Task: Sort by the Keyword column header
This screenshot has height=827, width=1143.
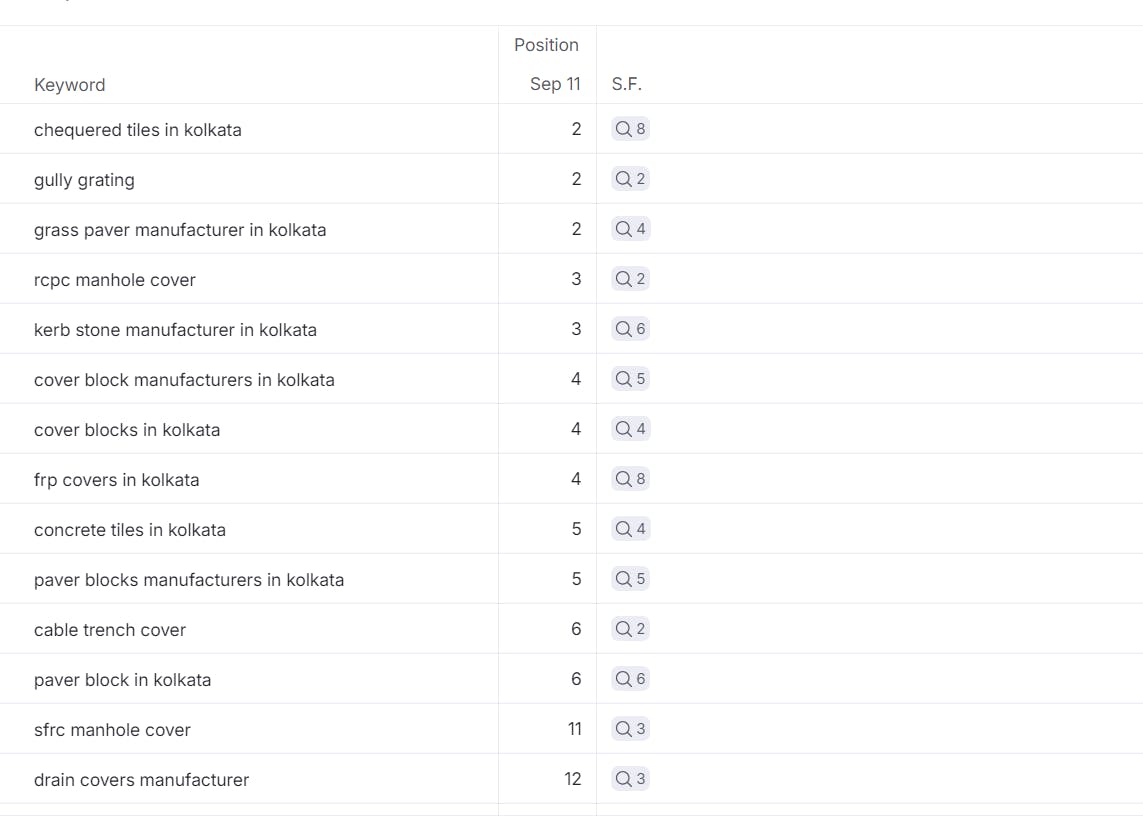Action: [x=69, y=85]
